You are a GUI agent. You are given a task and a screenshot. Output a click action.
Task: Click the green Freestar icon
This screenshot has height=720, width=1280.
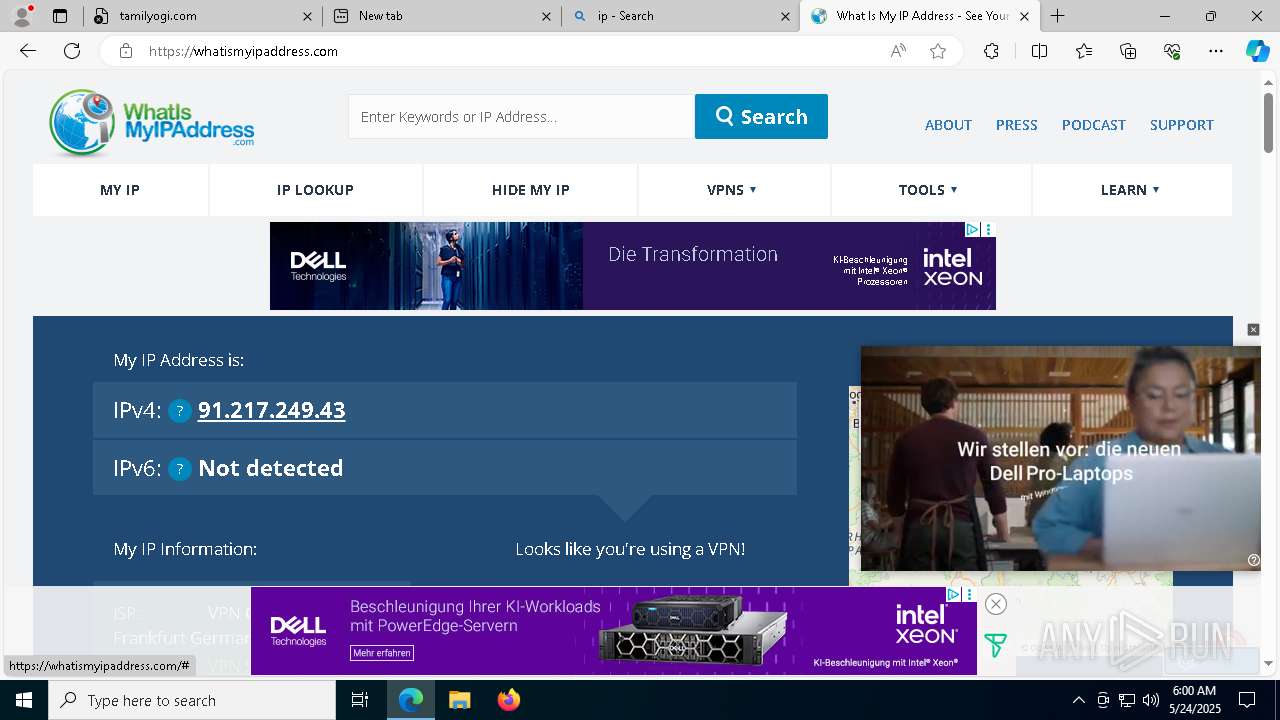[x=995, y=646]
